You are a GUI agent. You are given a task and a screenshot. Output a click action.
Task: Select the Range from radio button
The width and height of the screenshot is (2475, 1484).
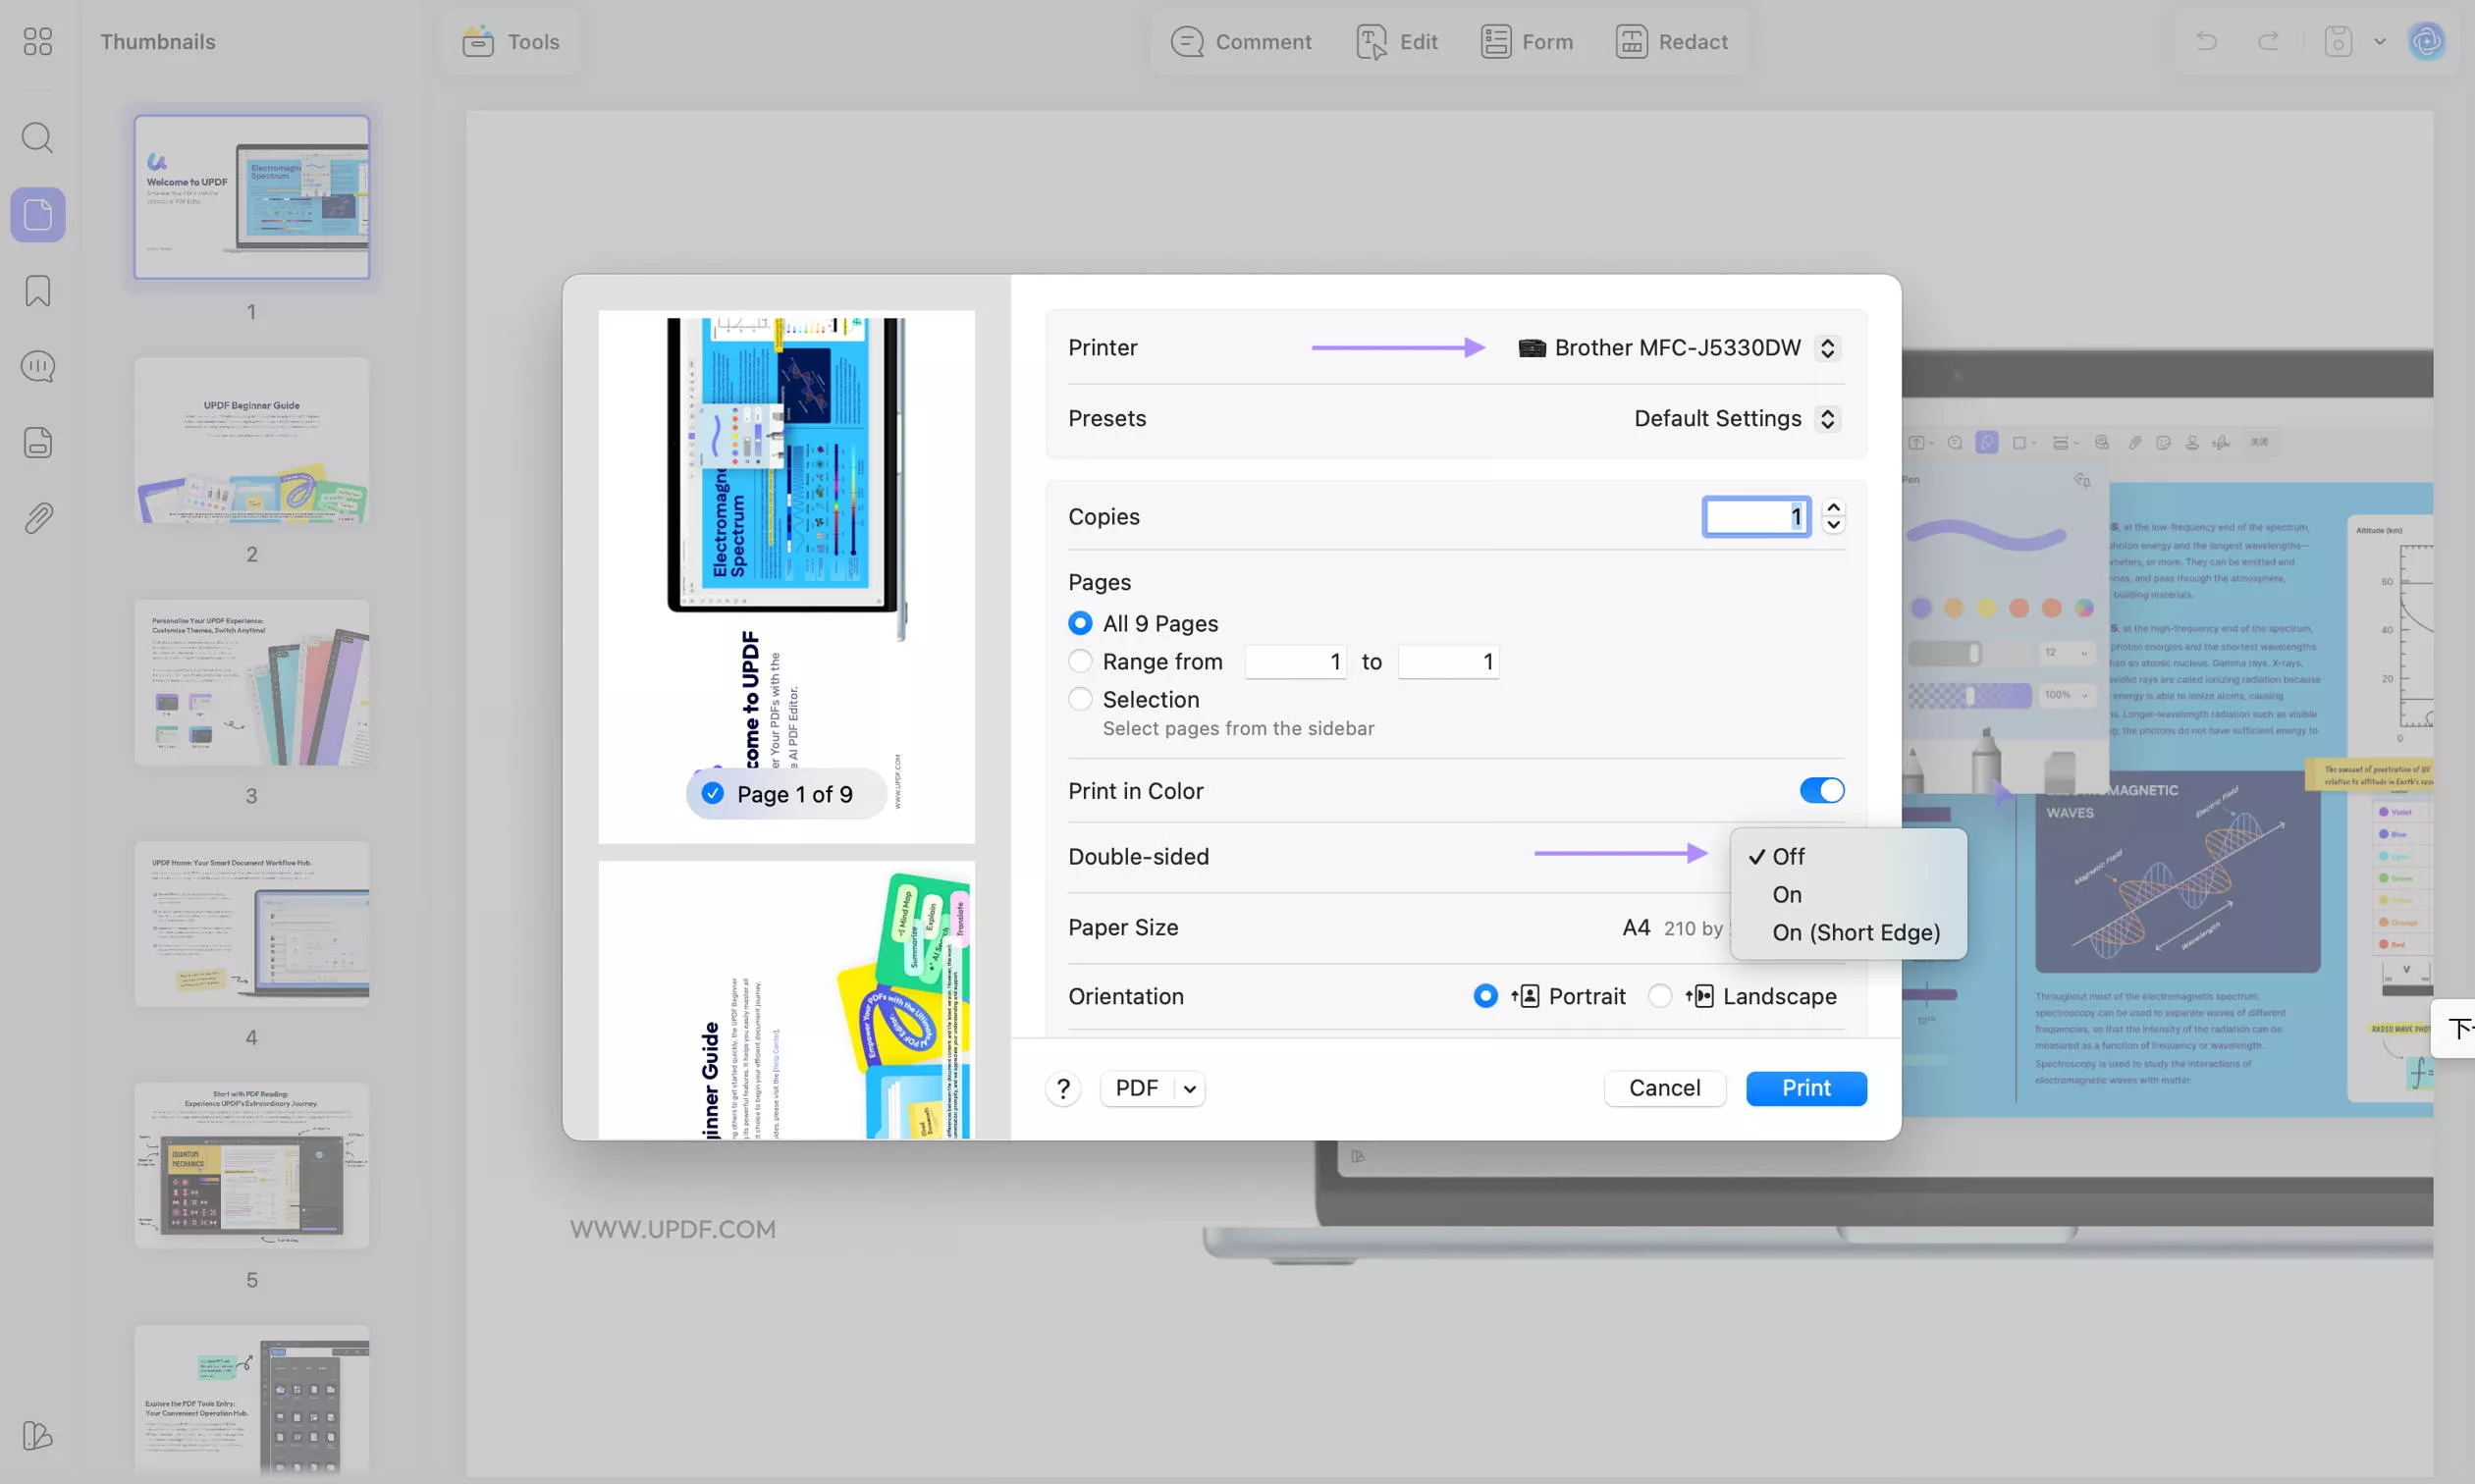click(1080, 661)
